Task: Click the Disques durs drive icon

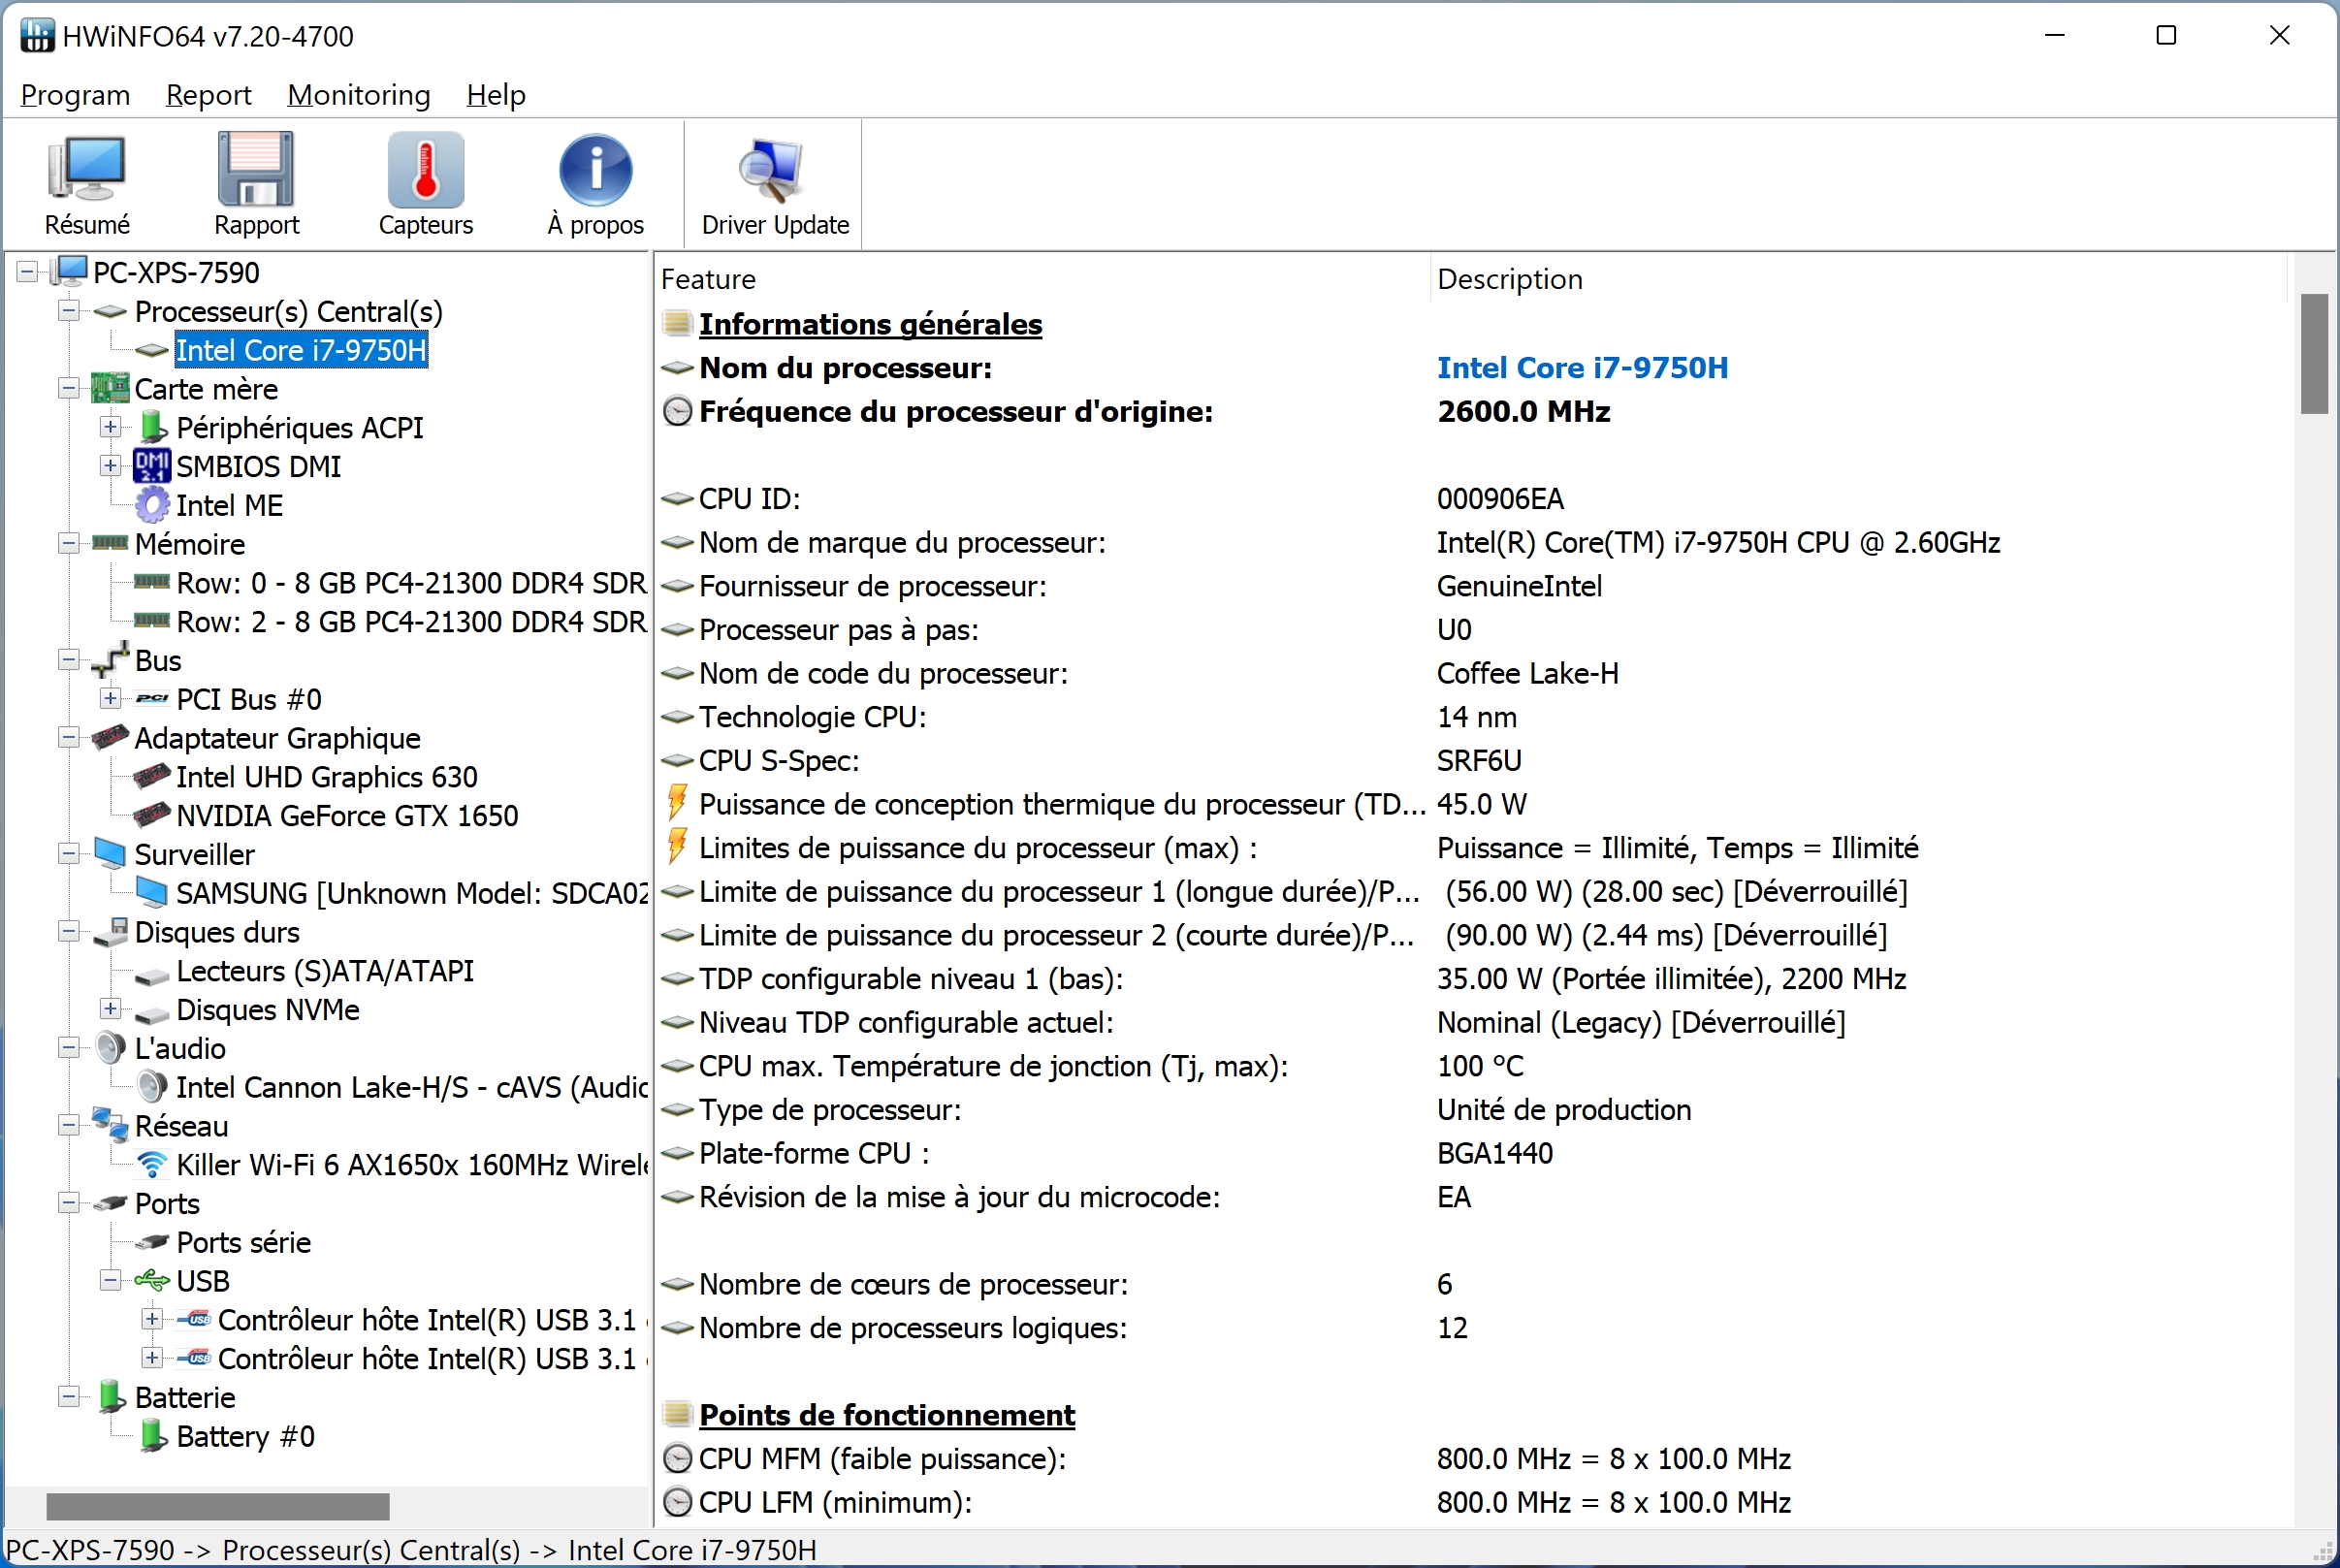Action: point(111,931)
